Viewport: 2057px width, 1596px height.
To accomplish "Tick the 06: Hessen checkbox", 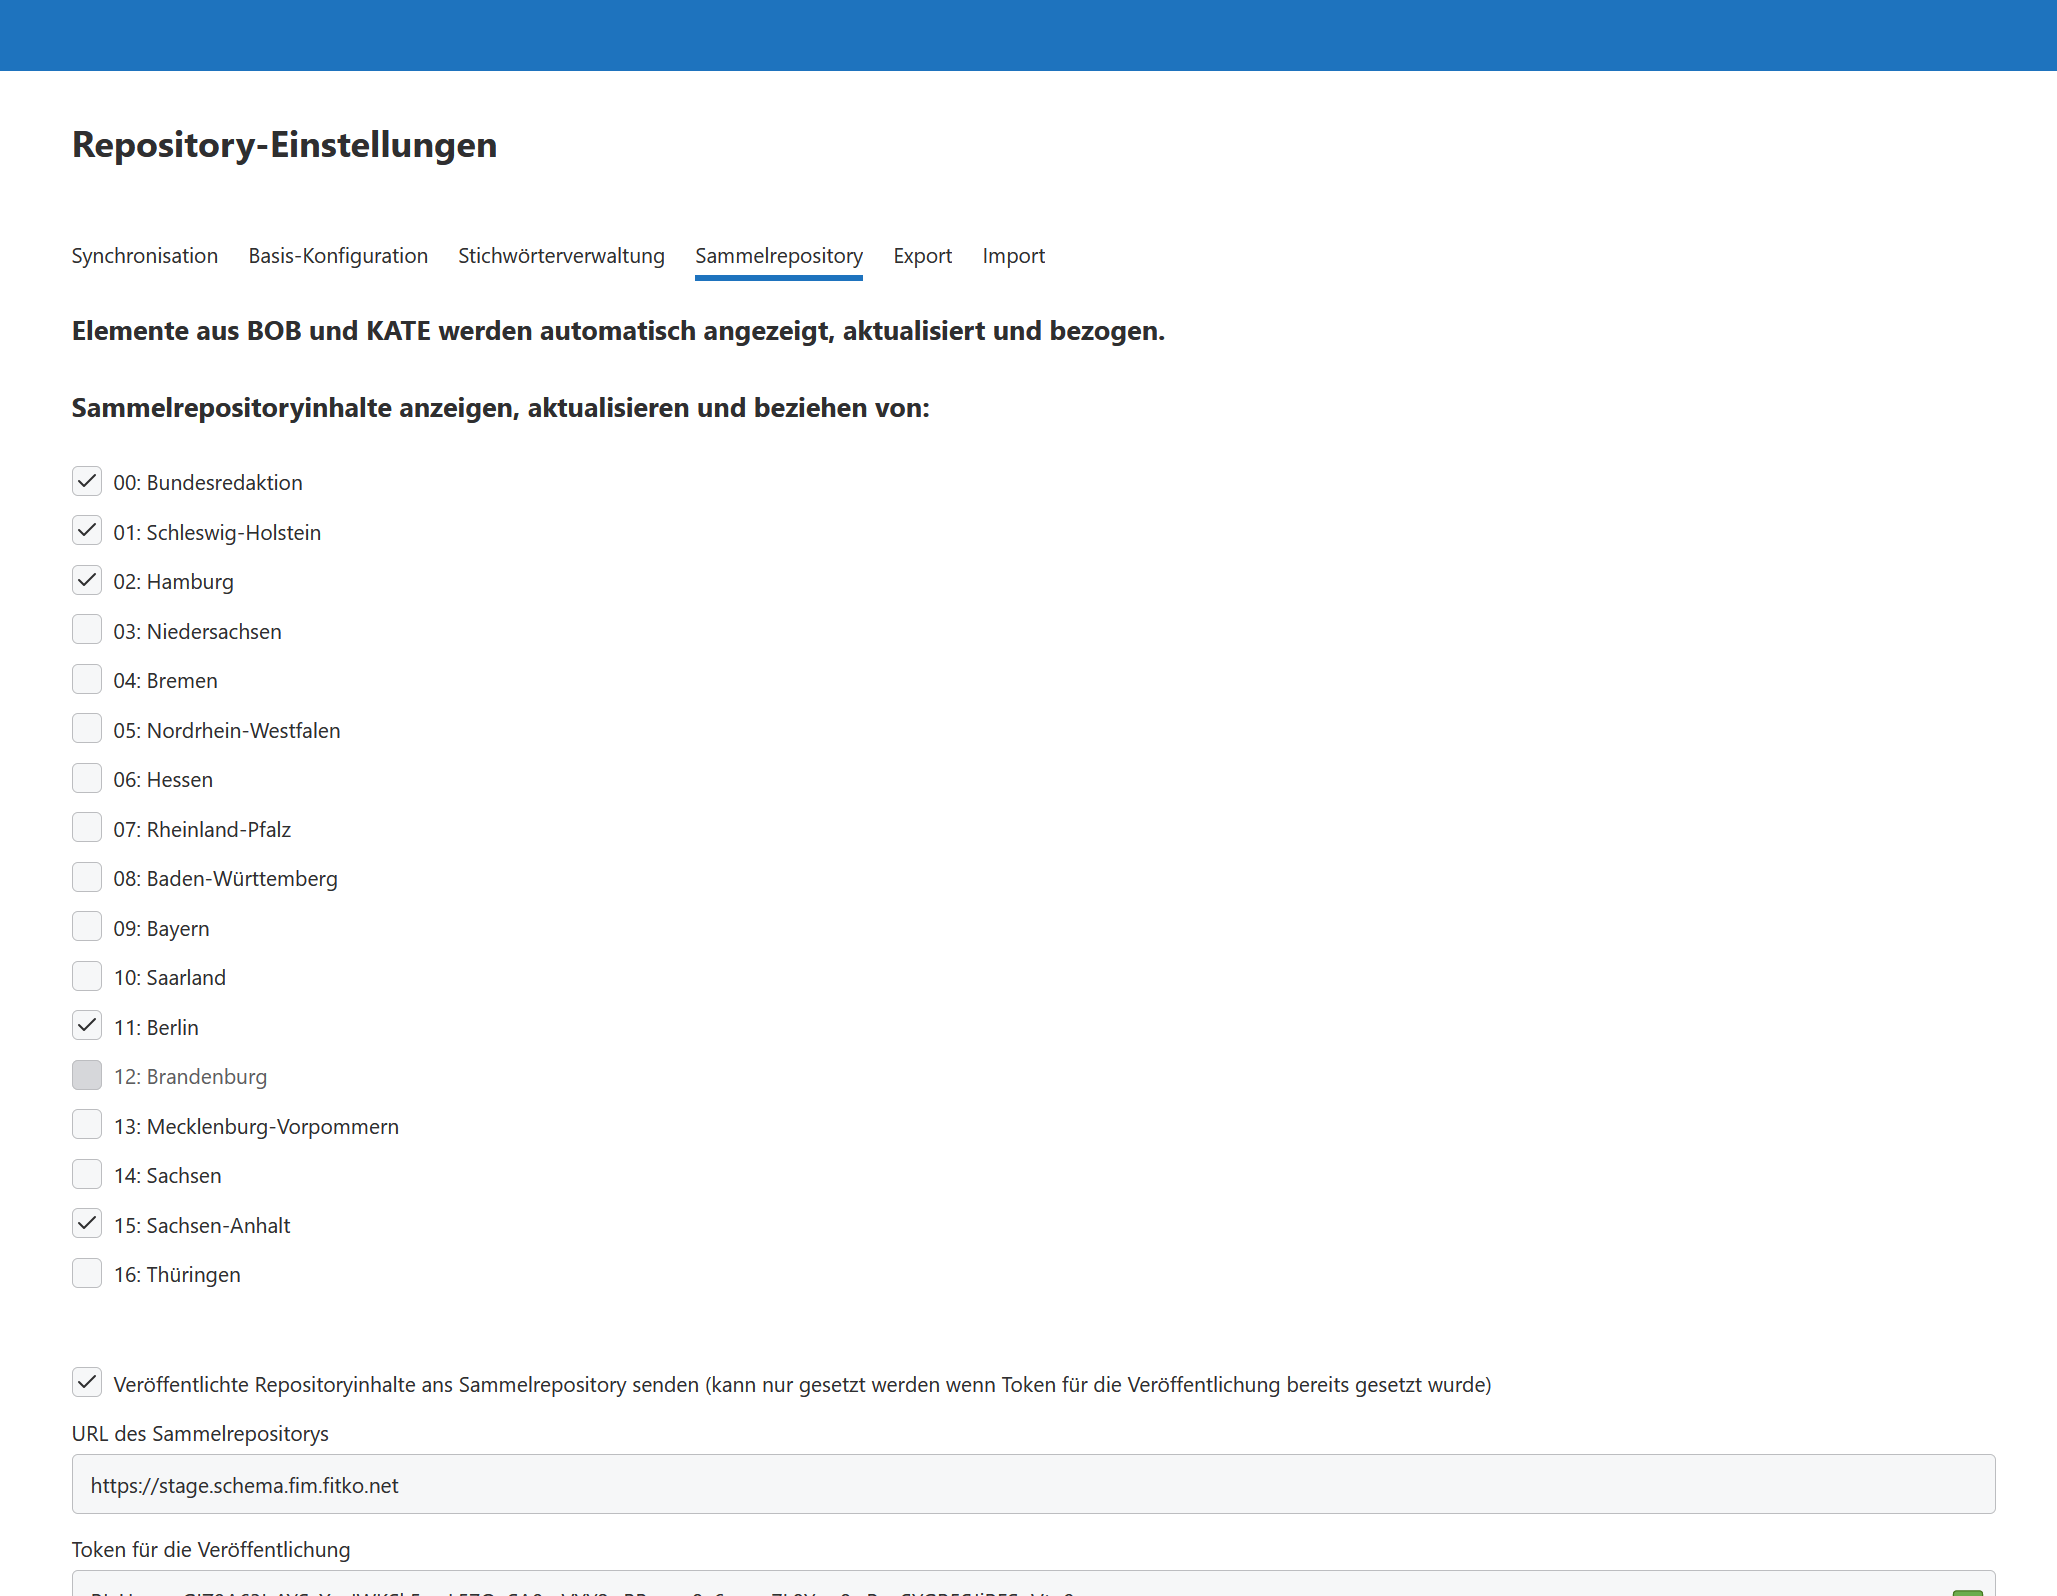I will pos(87,778).
